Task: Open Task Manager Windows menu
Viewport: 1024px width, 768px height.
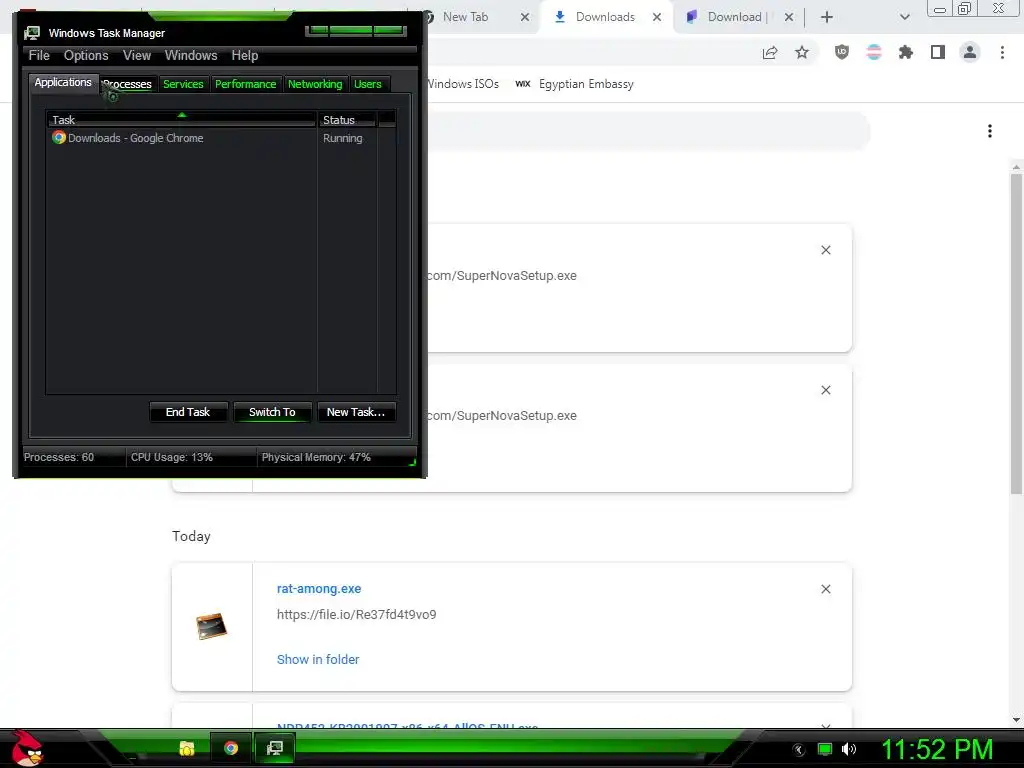Action: [191, 56]
